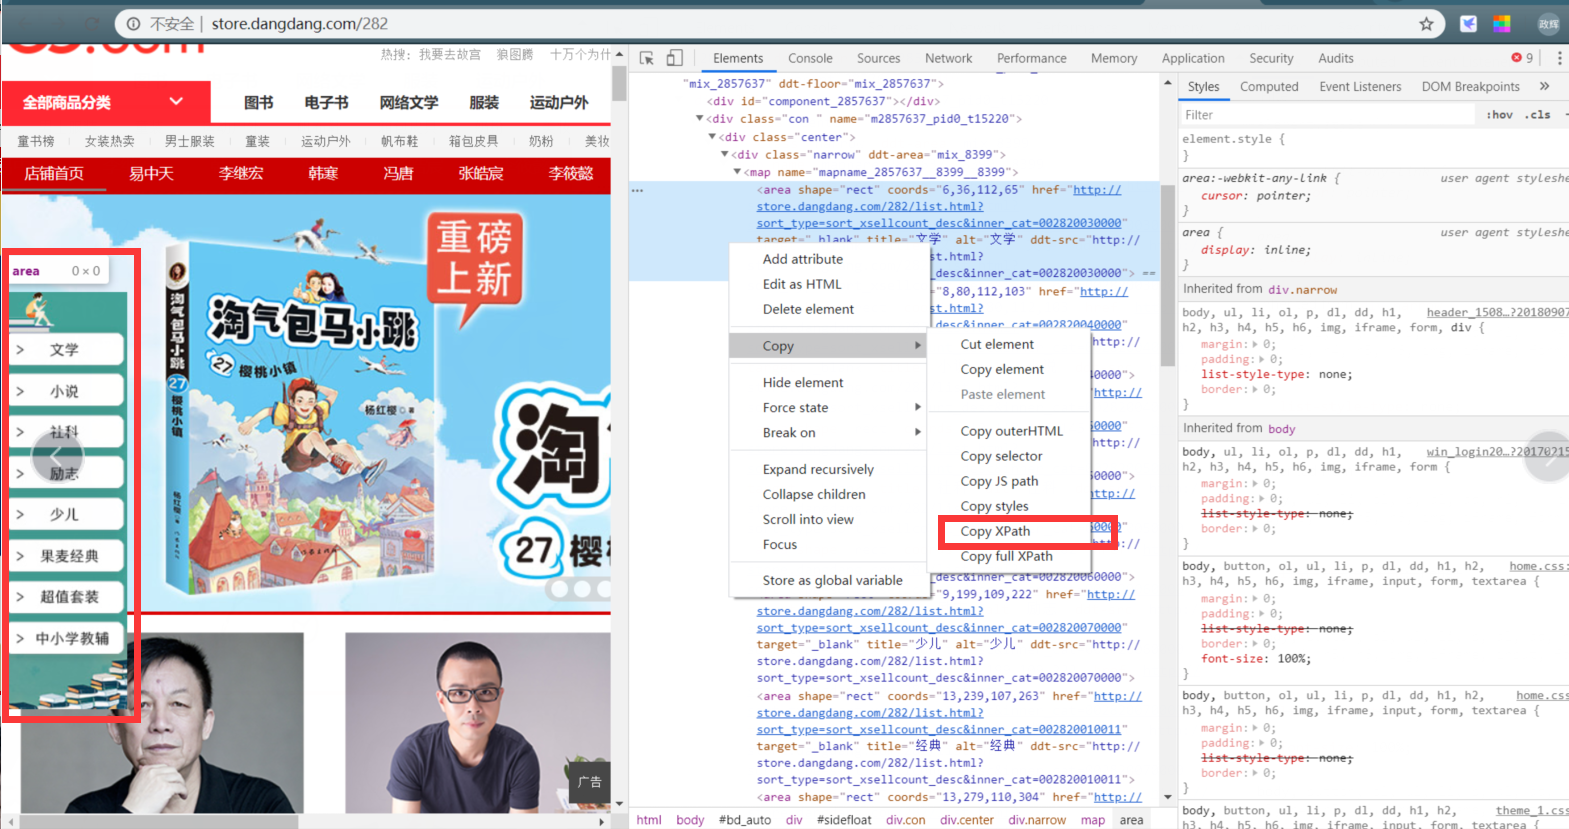Bookmark this page with the star icon
Screen dimensions: 1569x829
[1426, 24]
